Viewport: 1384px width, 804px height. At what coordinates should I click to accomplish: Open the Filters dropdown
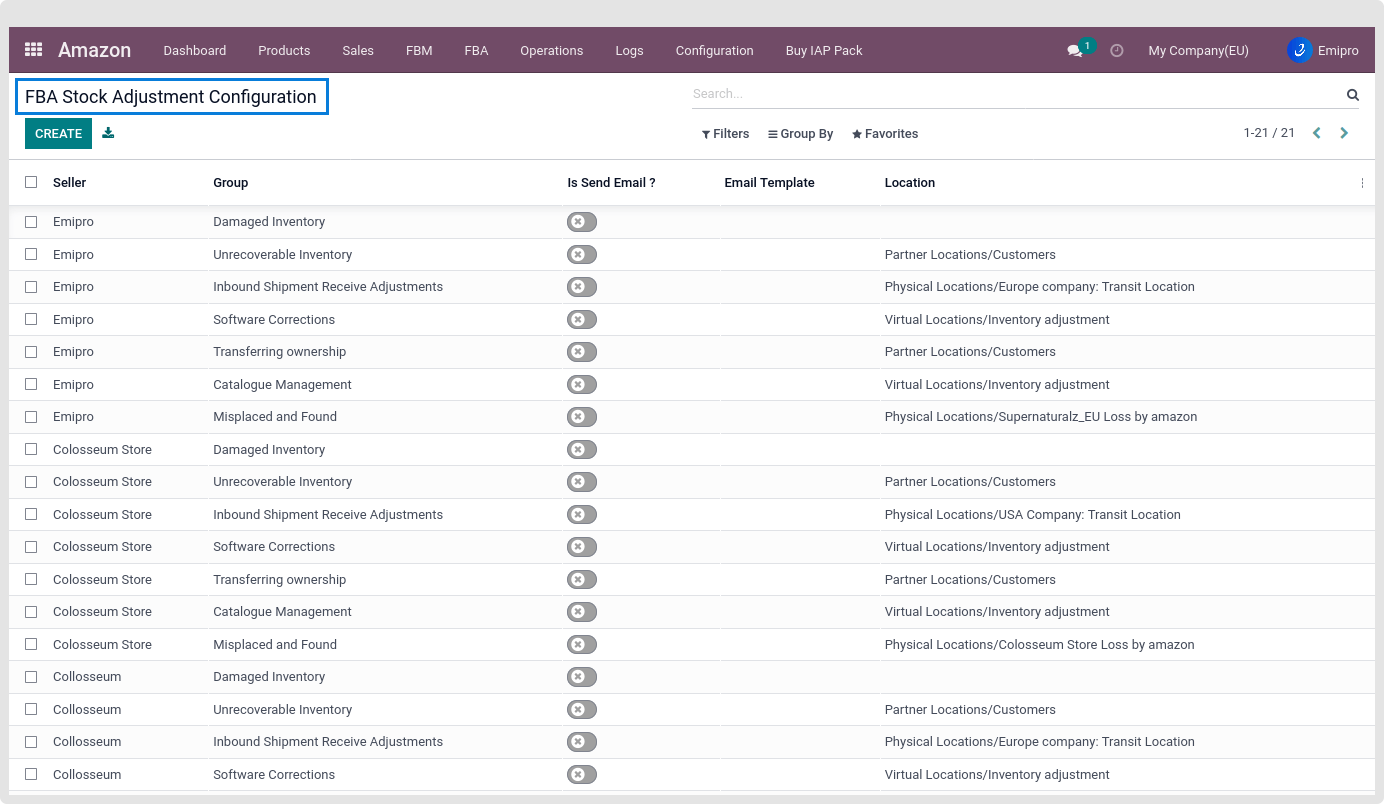[x=725, y=134]
